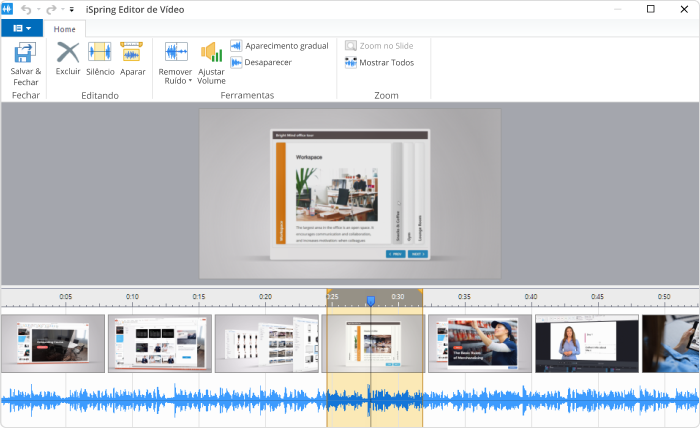Click the Redo arrow in title bar
Screen dimensions: 700x428
(x=51, y=9)
